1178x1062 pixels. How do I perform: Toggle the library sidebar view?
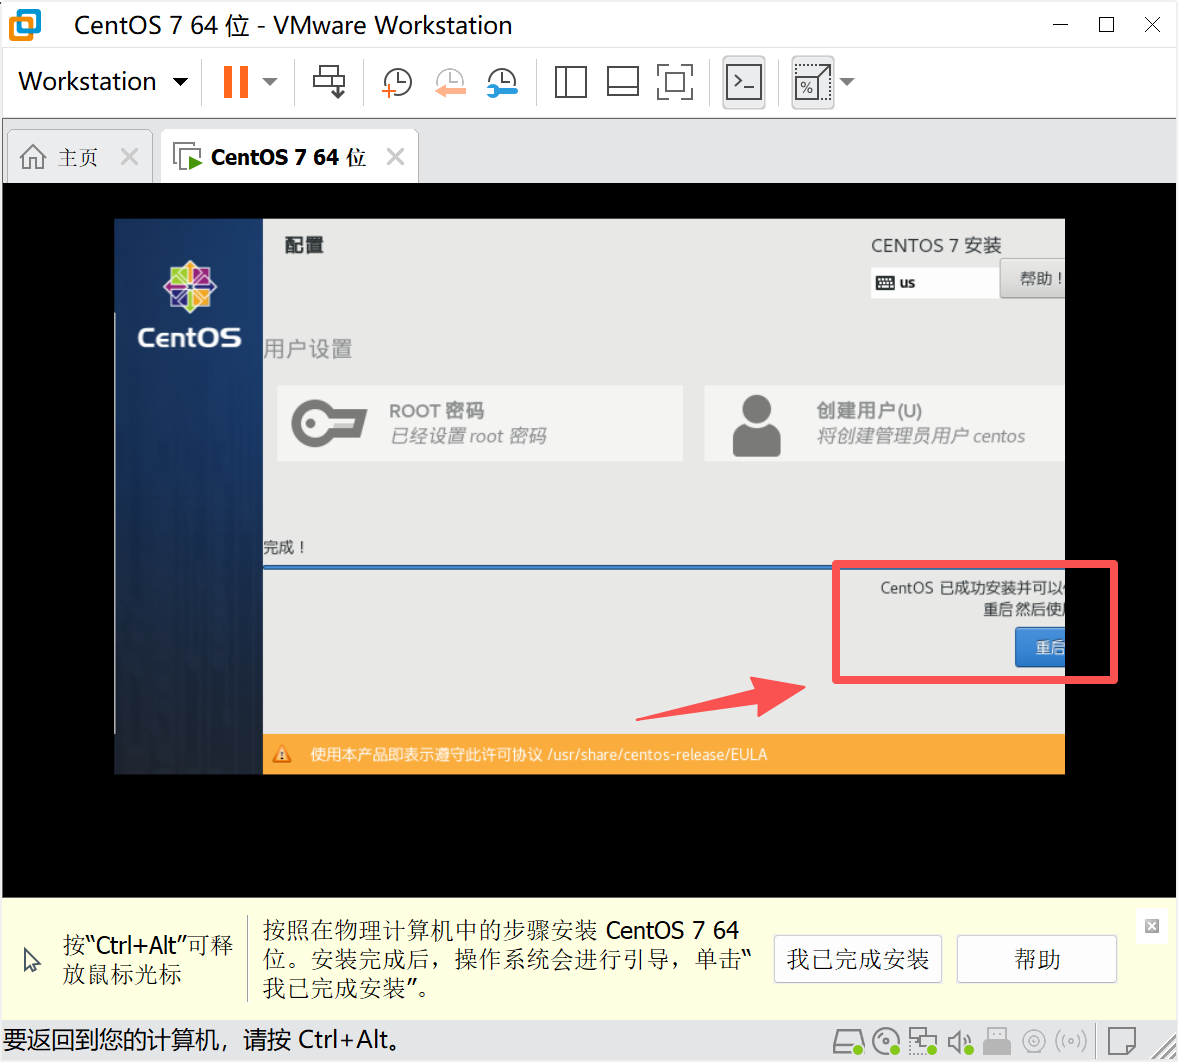click(570, 82)
